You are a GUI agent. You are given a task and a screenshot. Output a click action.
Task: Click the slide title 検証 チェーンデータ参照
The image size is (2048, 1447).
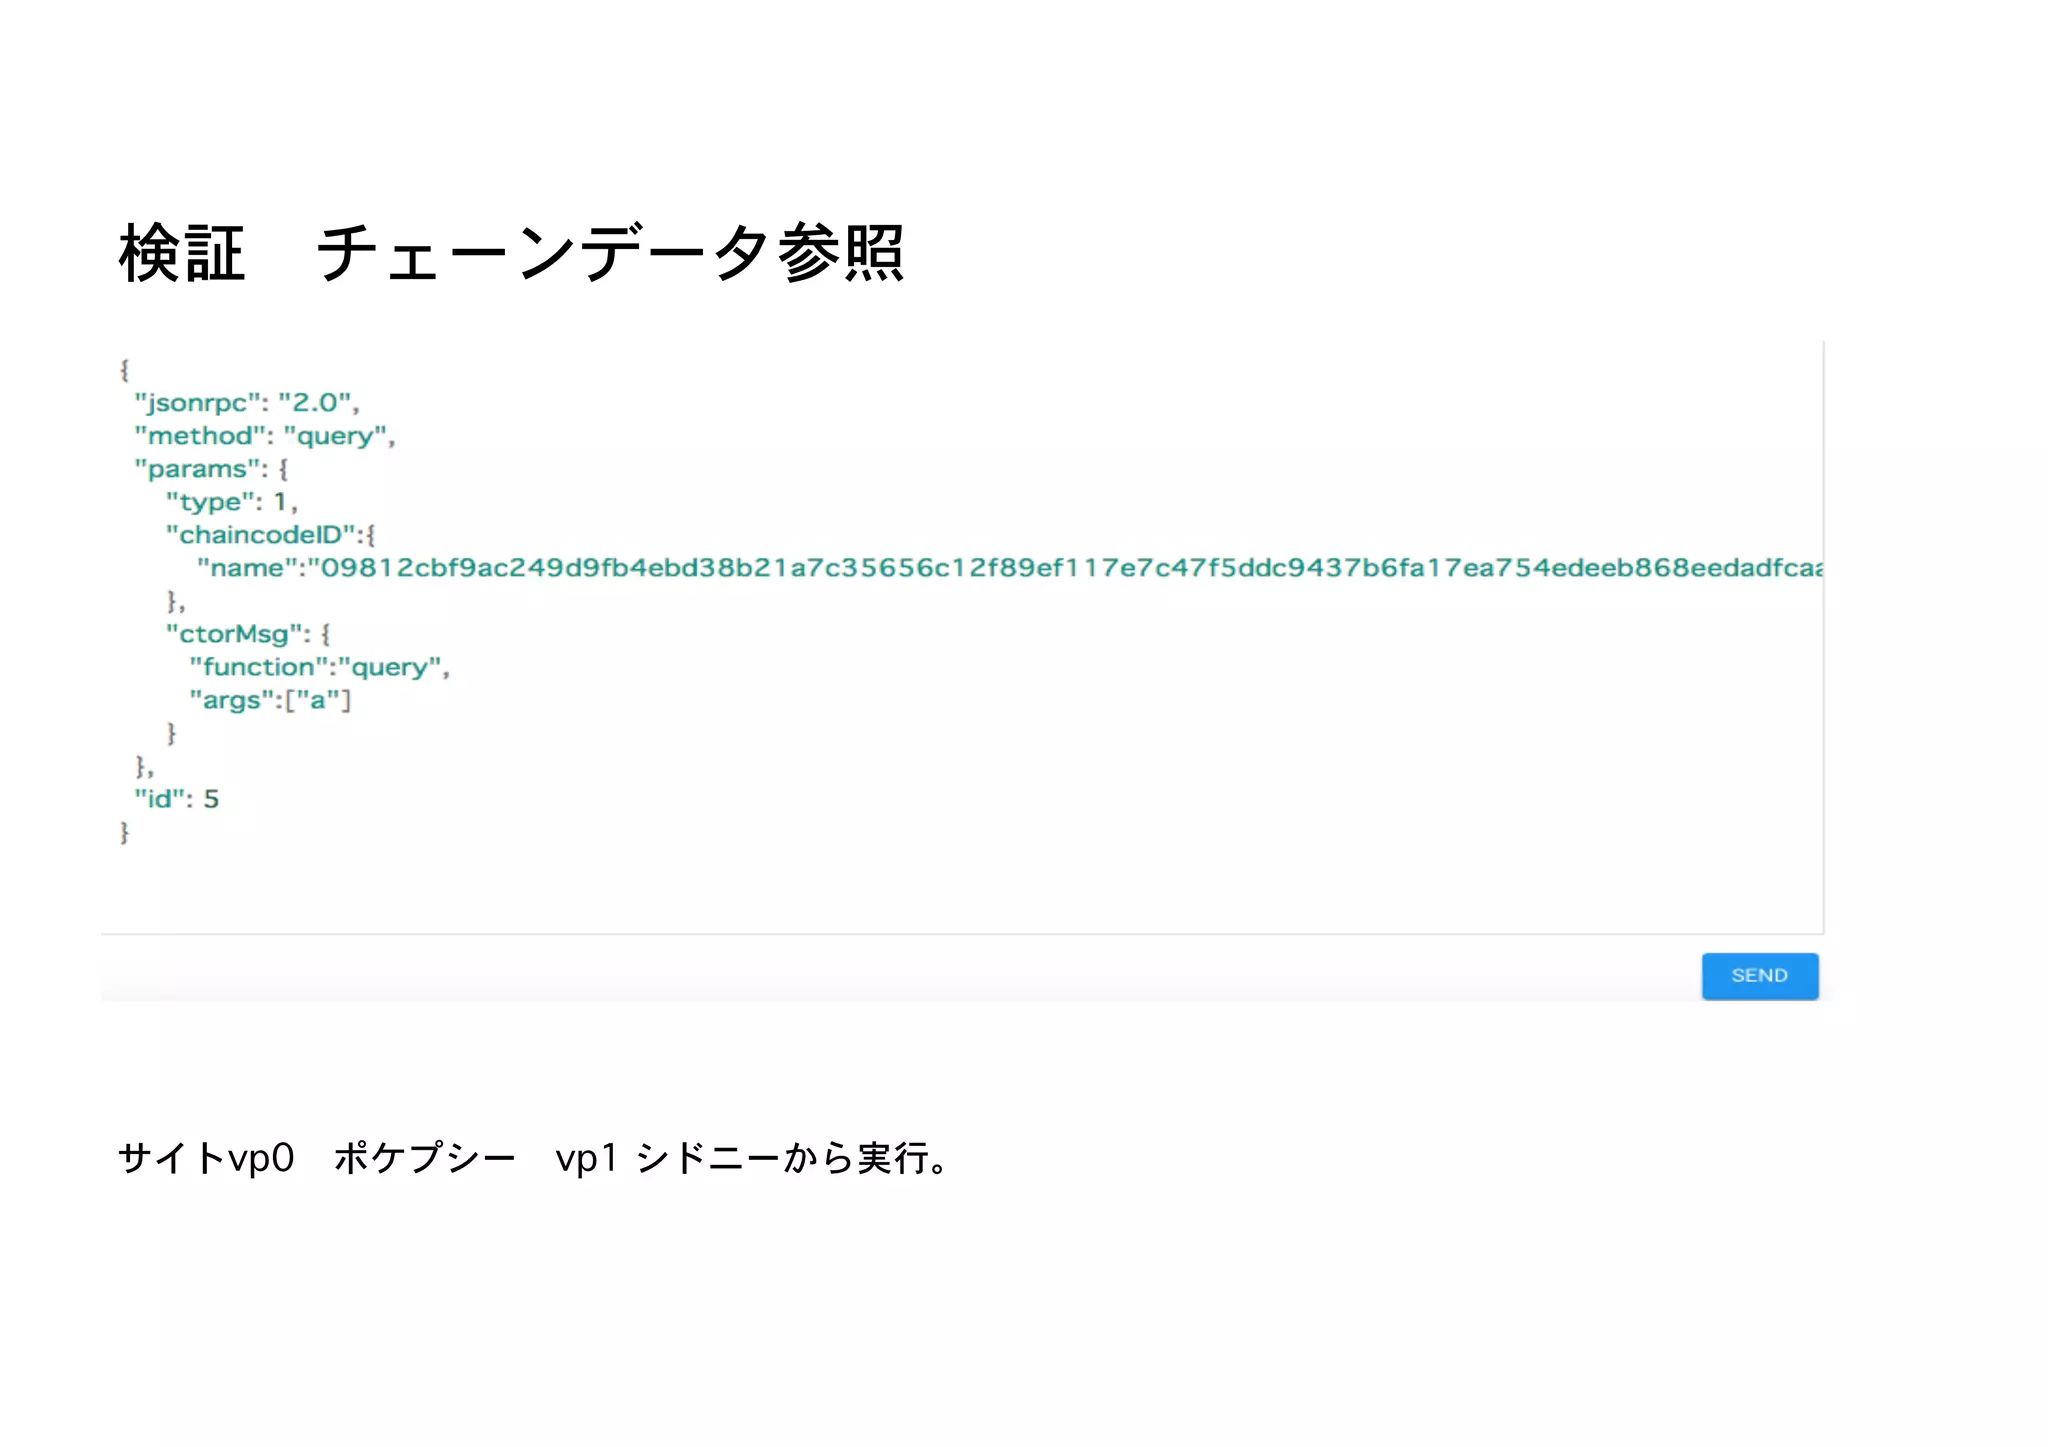pyautogui.click(x=511, y=253)
